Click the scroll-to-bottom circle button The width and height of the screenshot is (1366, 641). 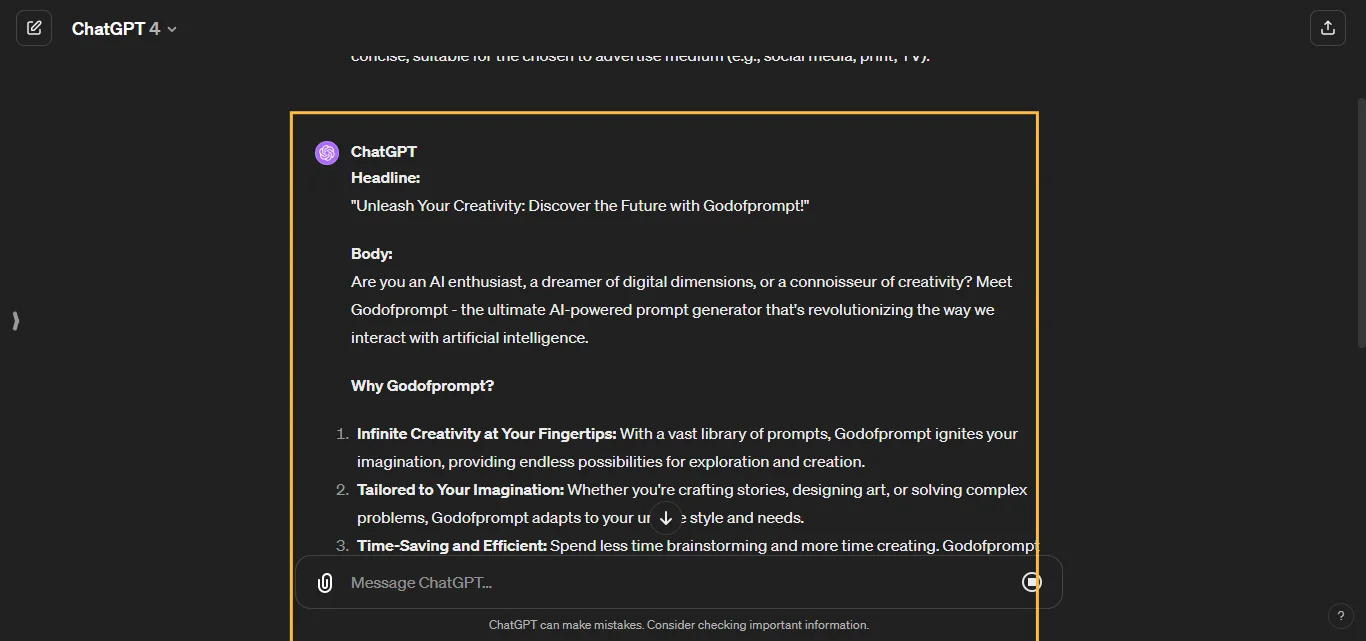coord(666,518)
